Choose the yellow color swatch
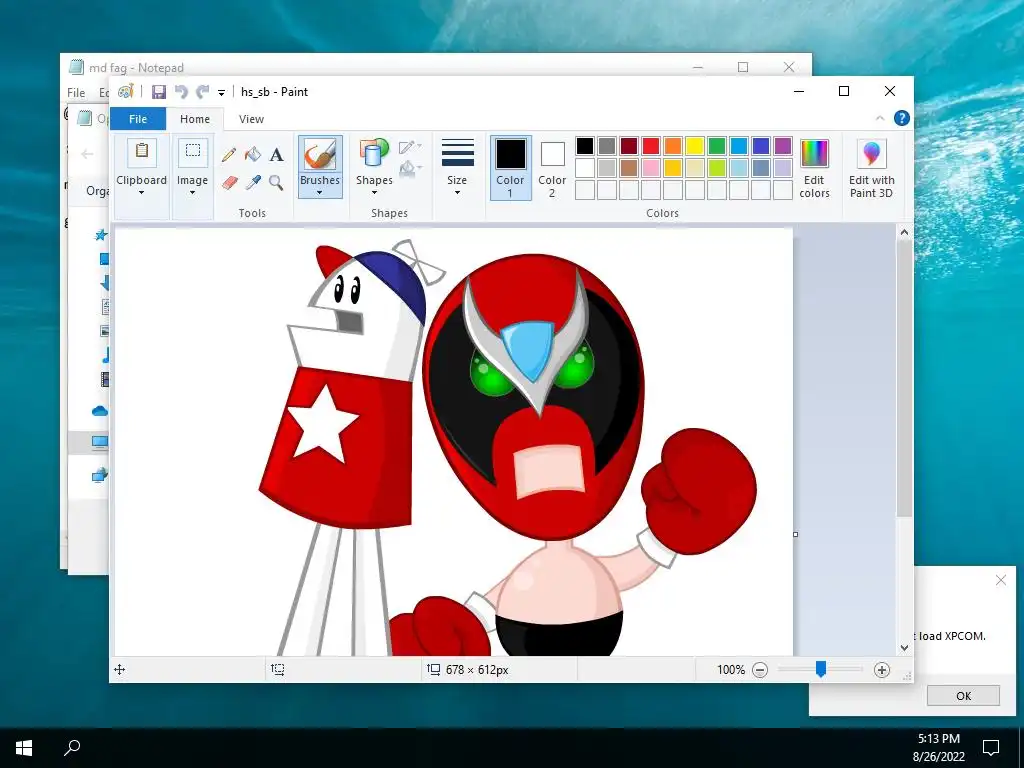Image resolution: width=1024 pixels, height=768 pixels. (695, 146)
